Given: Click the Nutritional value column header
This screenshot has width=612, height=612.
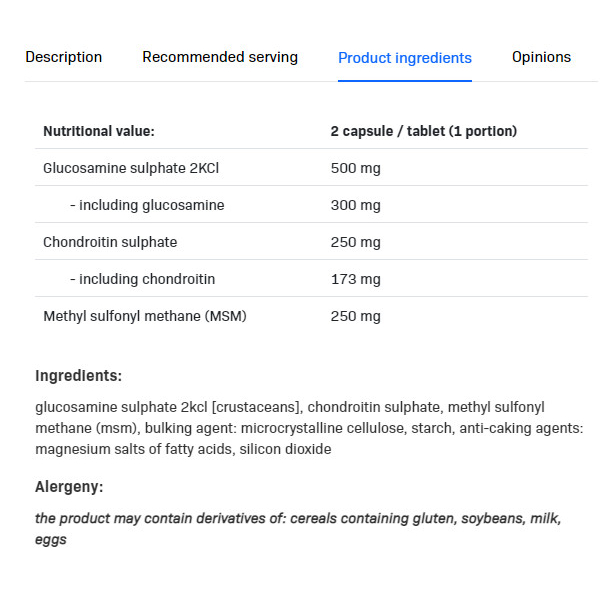Looking at the screenshot, I should [x=99, y=131].
